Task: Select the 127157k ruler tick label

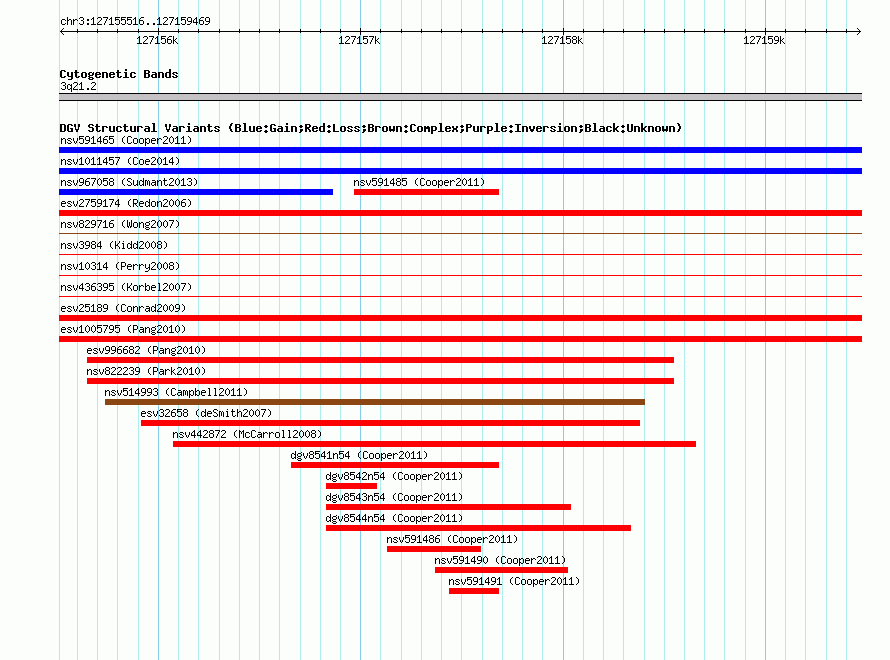Action: coord(359,40)
